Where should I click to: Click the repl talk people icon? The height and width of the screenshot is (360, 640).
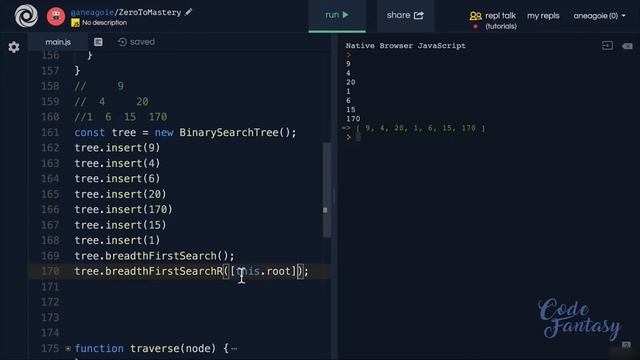(x=476, y=16)
